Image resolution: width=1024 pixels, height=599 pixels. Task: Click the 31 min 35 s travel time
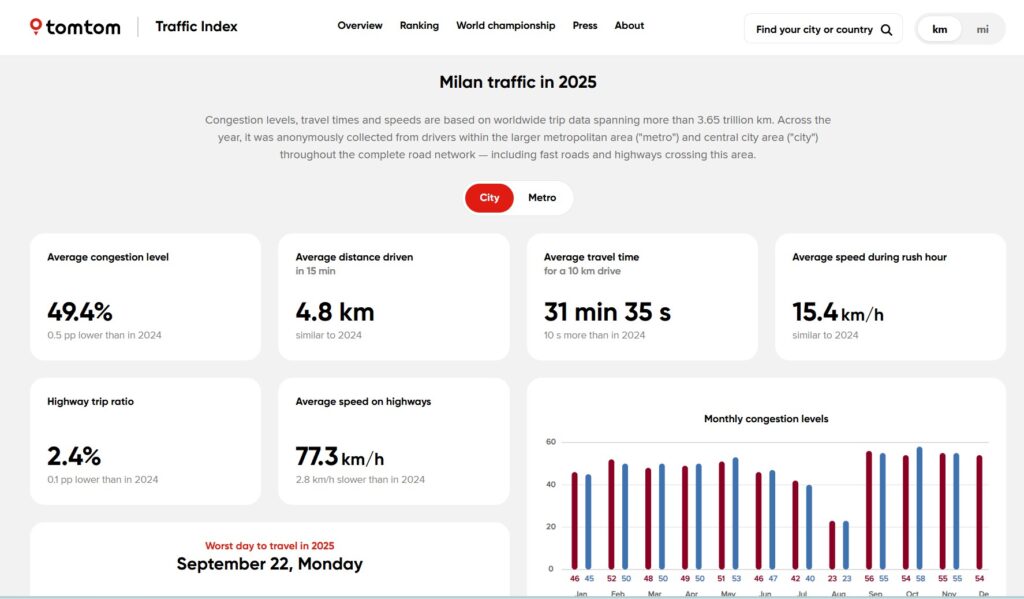(607, 312)
